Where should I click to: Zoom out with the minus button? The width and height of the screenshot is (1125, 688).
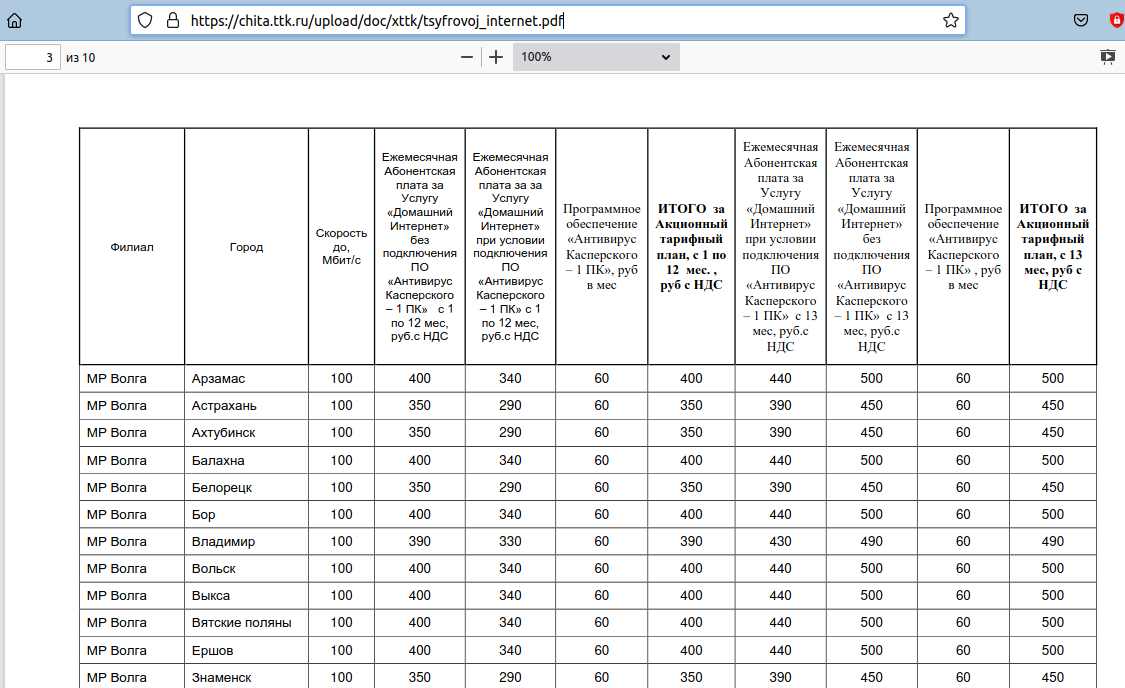click(467, 57)
